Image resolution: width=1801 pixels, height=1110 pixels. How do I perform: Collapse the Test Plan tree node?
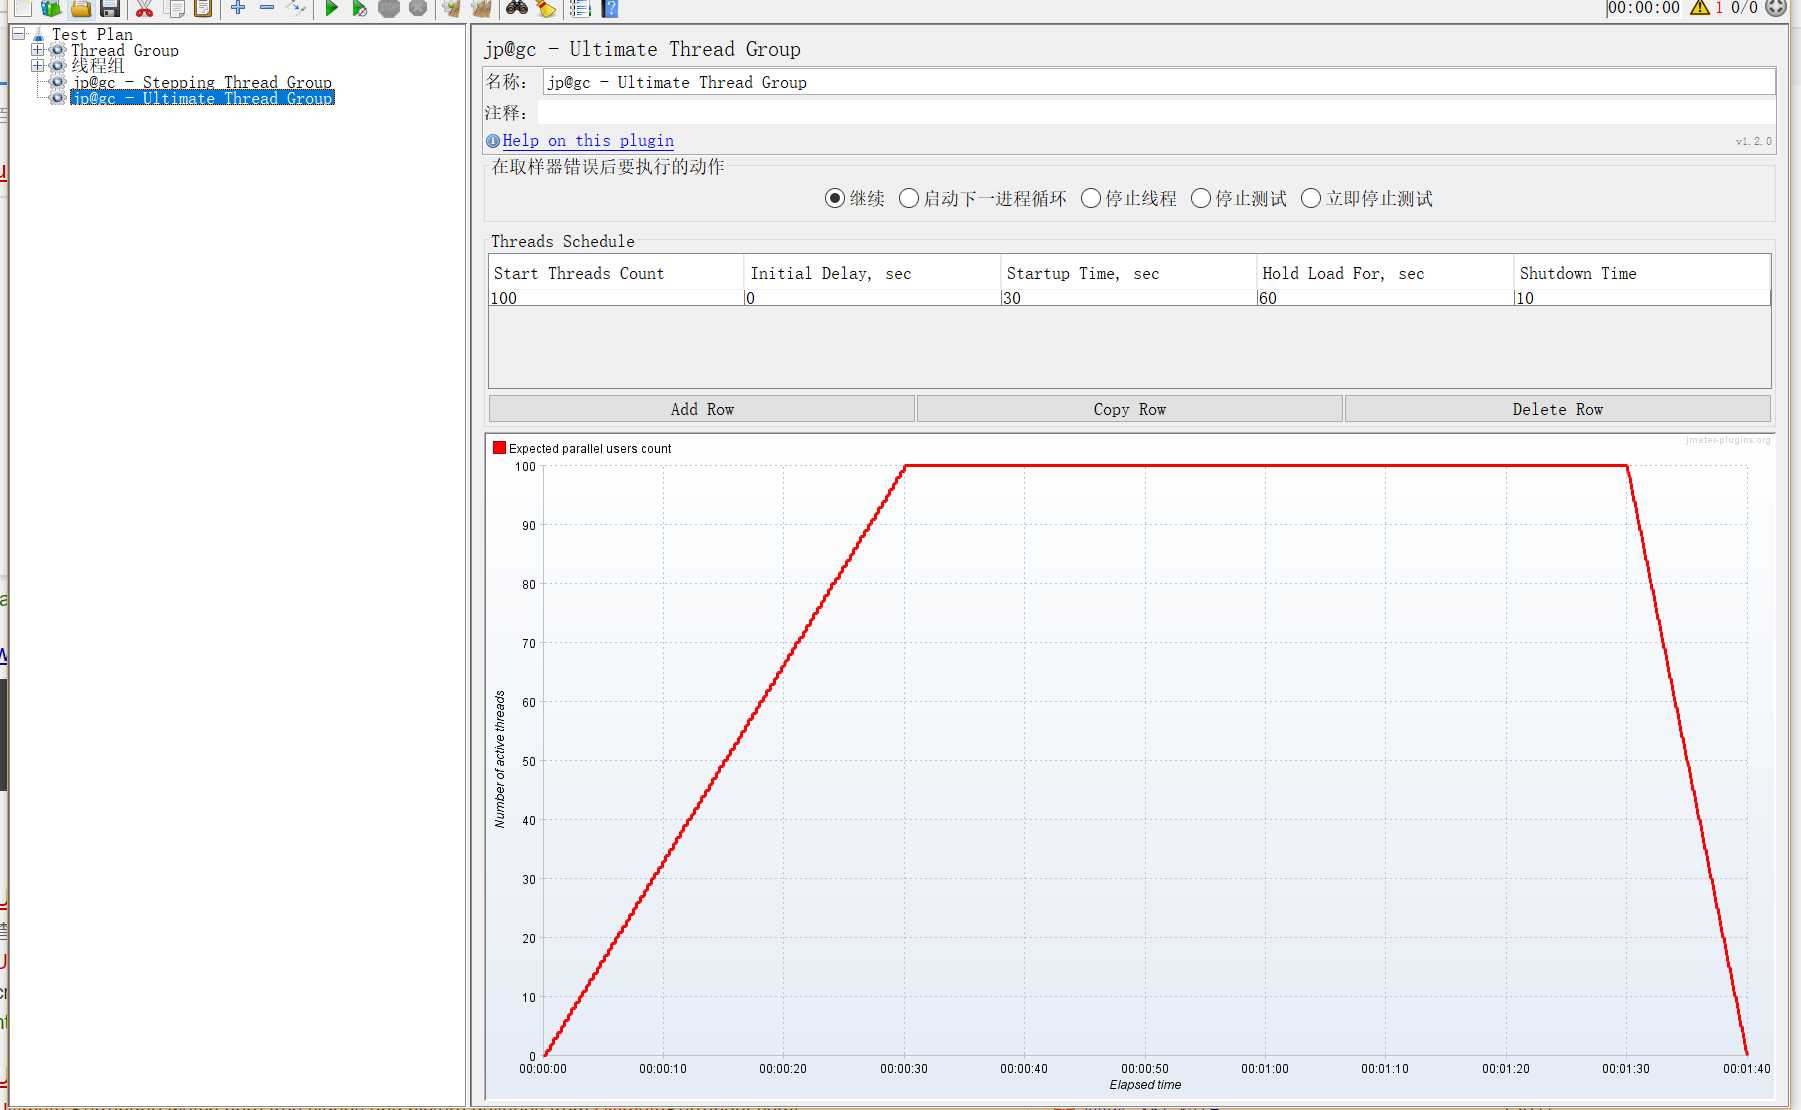[x=18, y=34]
